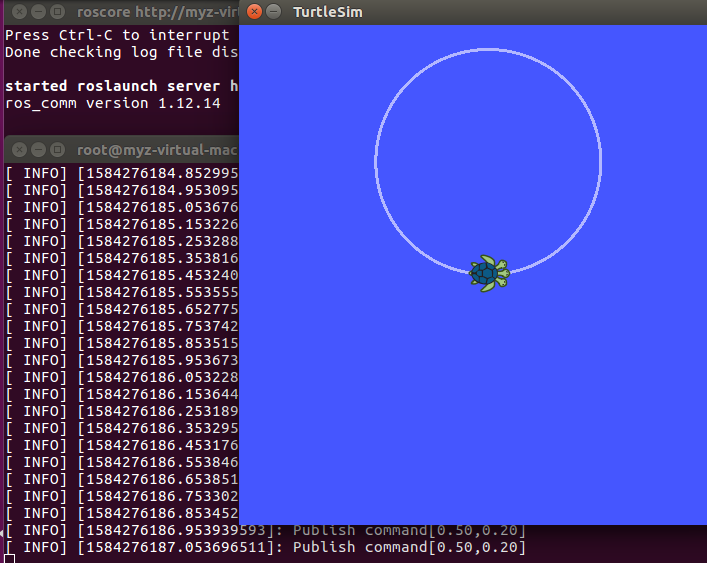Click log line with timestamp 1584276186.653851
This screenshot has width=707, height=563.
122,480
